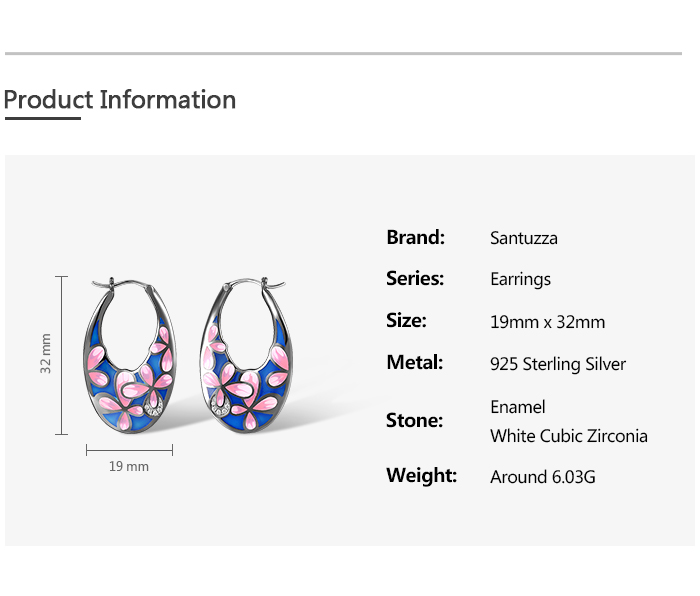Click the horizontal width dimension line
The height and width of the screenshot is (596, 700).
click(129, 450)
